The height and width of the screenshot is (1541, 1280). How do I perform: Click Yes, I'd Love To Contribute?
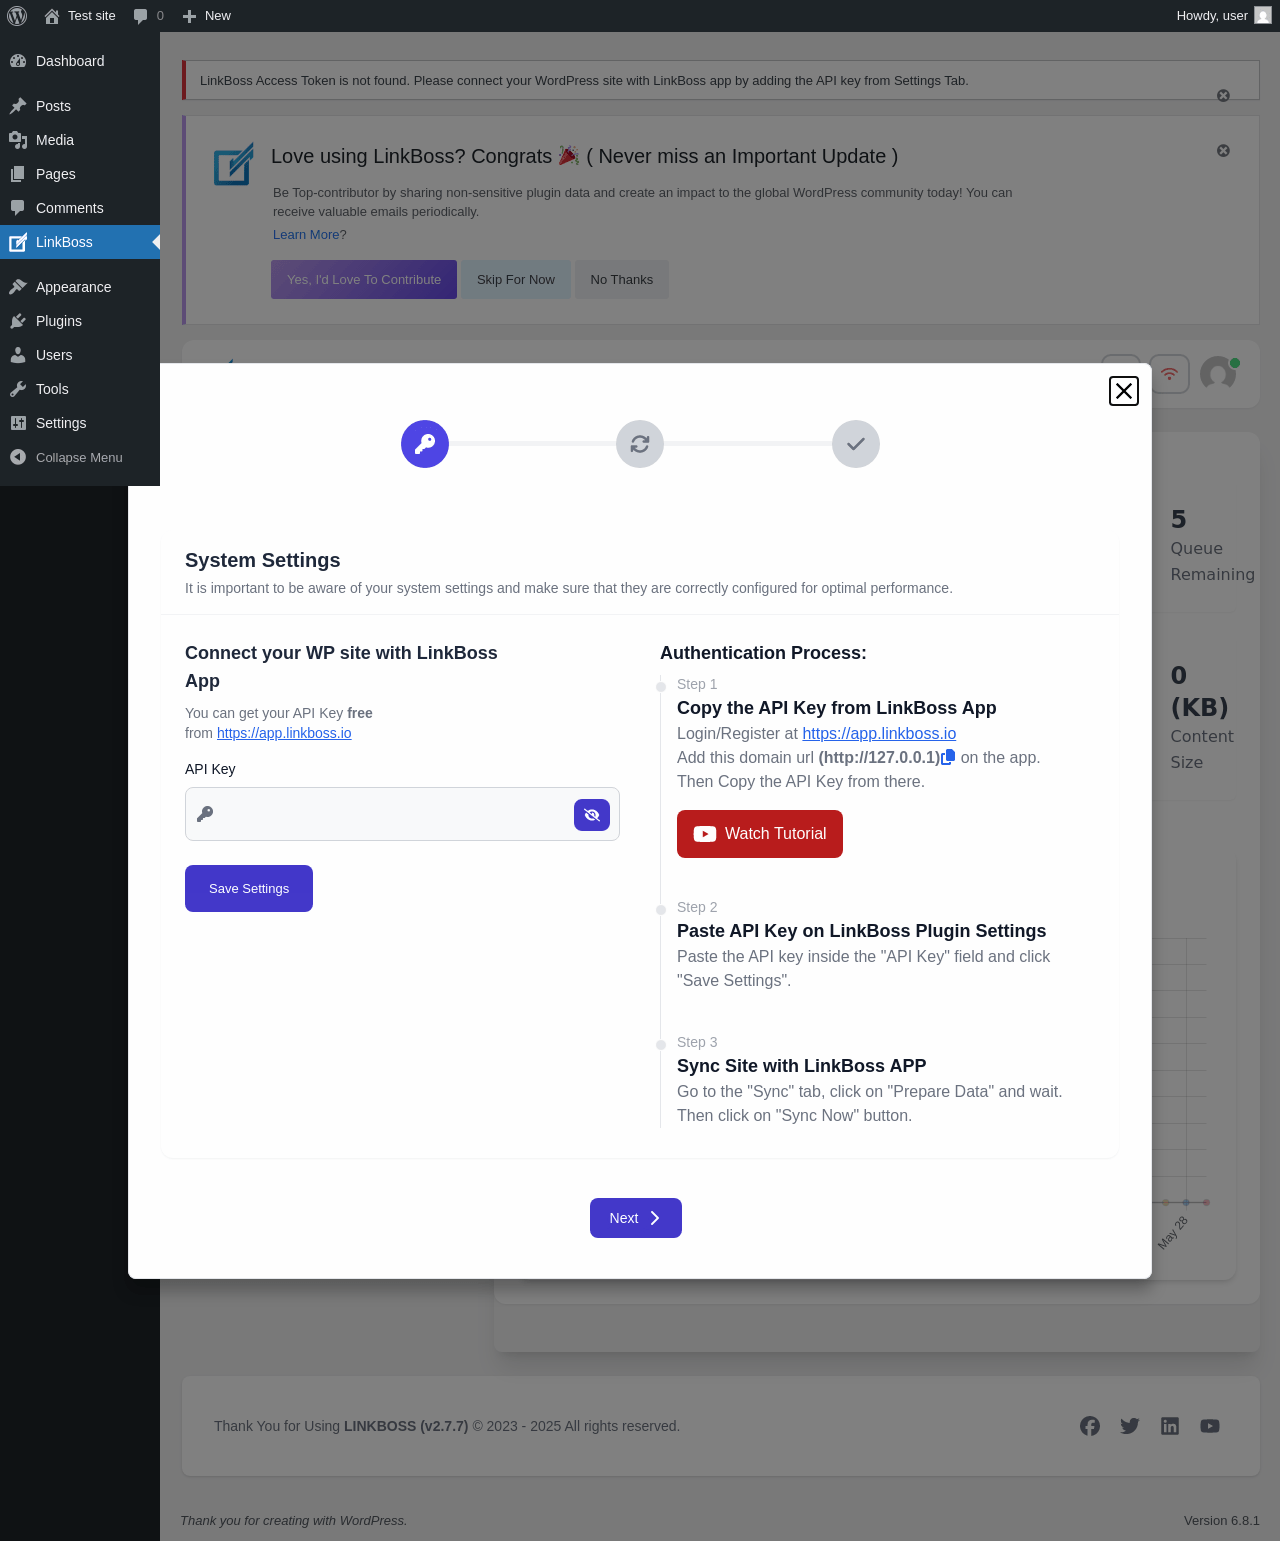click(364, 280)
